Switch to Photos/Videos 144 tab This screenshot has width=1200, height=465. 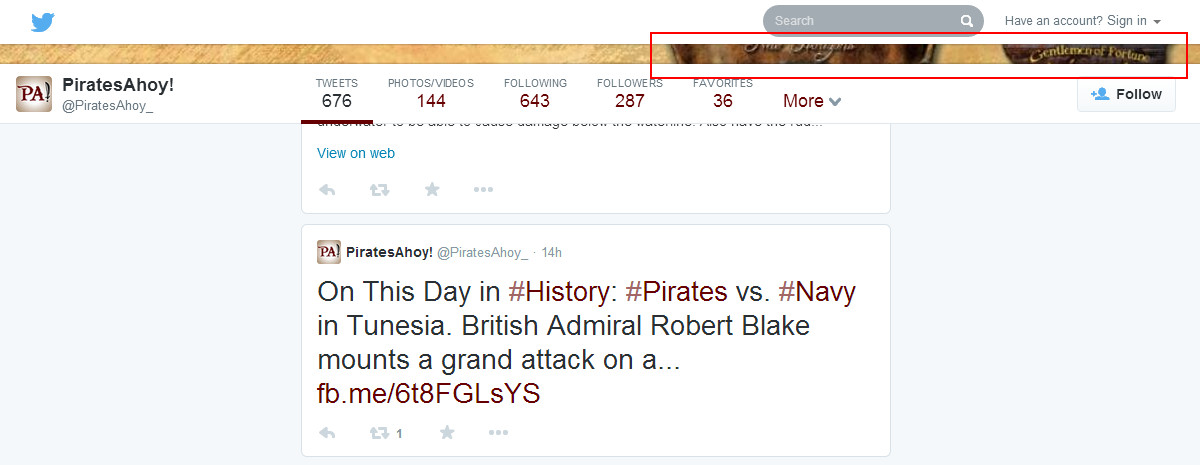point(431,93)
